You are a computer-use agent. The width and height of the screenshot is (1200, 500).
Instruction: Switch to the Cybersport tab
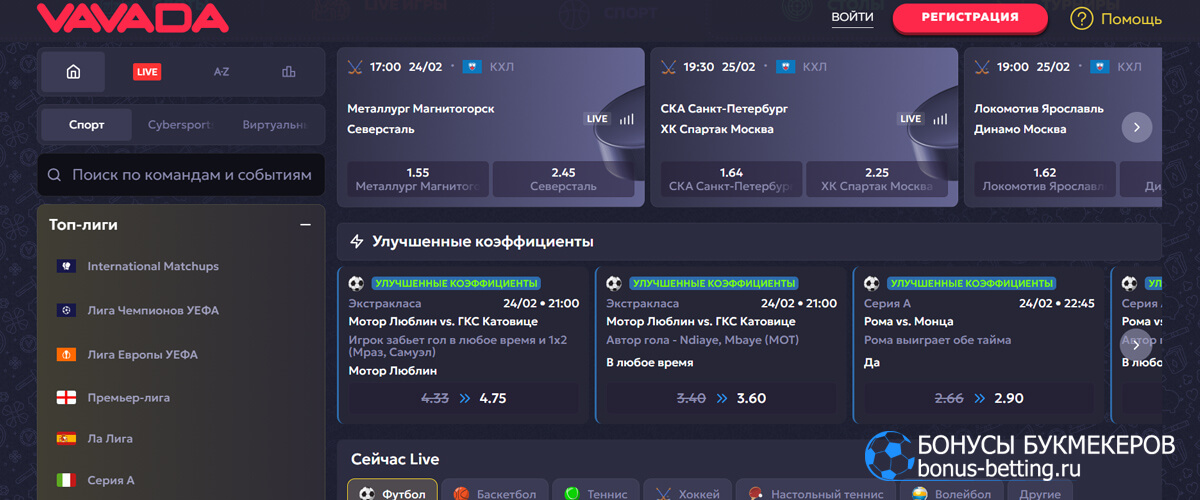pos(180,125)
